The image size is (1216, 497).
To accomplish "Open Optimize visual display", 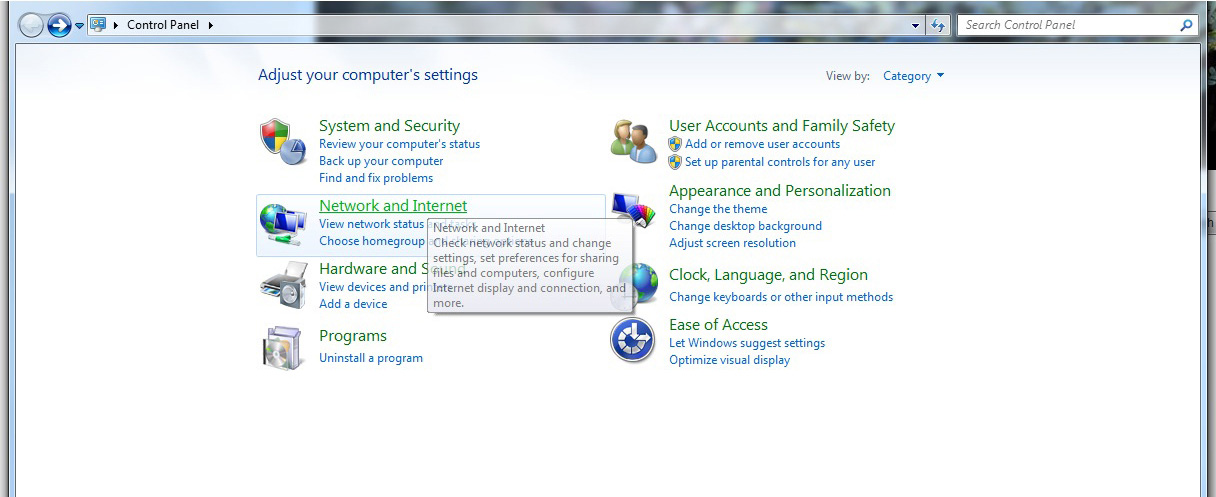I will point(729,360).
